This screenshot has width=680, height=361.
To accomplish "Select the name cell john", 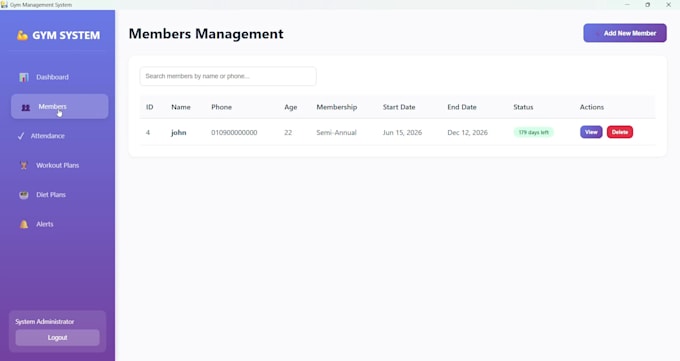I will click(x=179, y=132).
